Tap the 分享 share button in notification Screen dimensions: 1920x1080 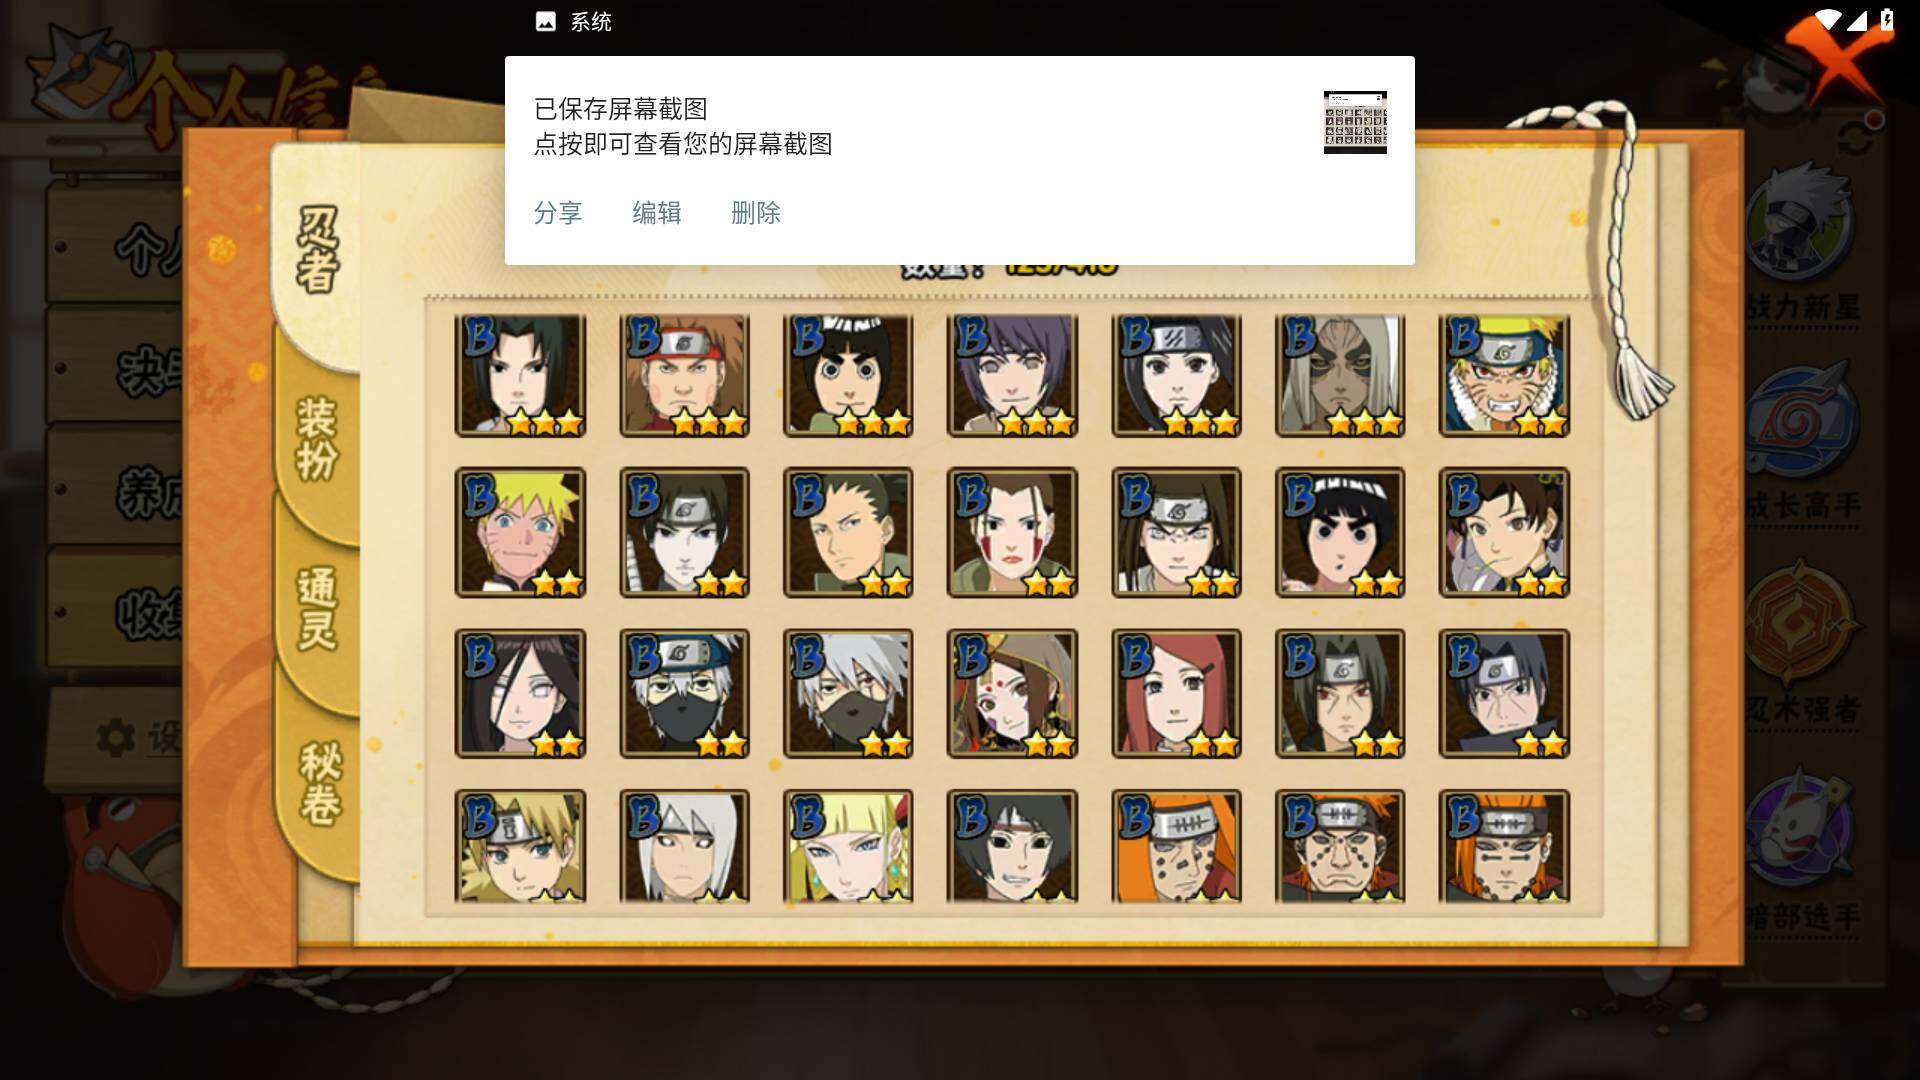(x=557, y=213)
